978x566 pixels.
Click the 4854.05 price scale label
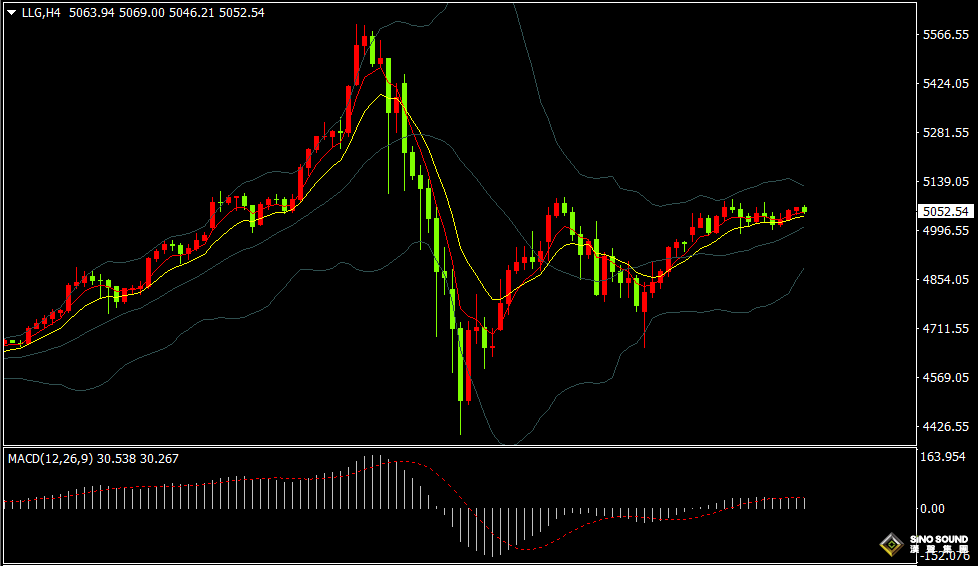945,280
